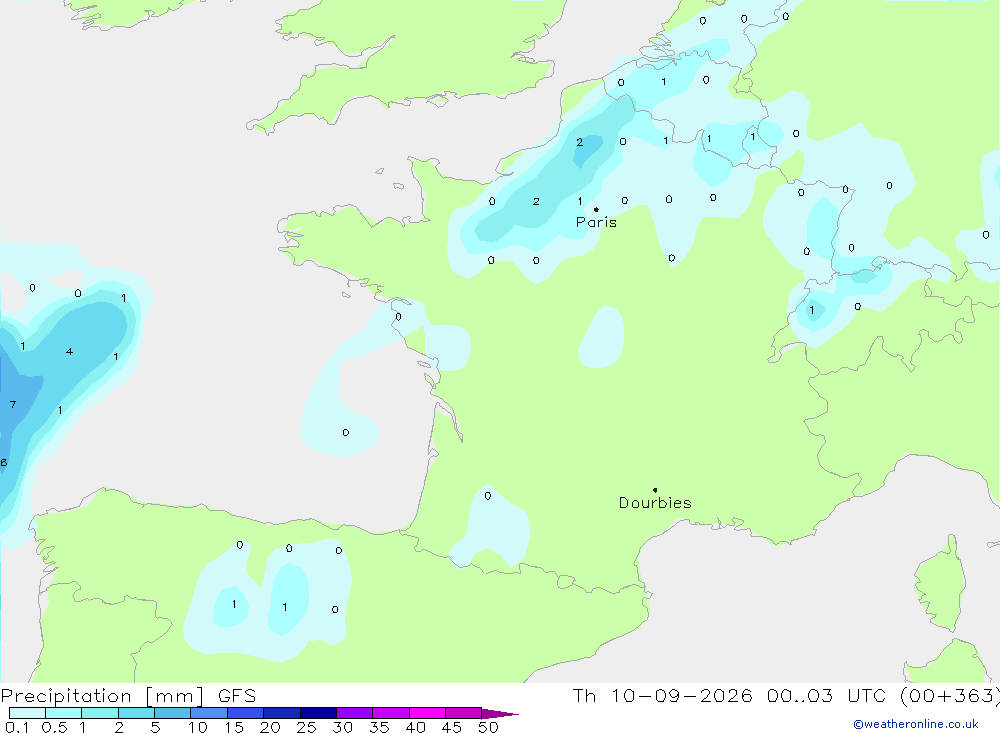The width and height of the screenshot is (1000, 733).
Task: Click the '(00+363)' forecast offset text
Action: tap(950, 696)
